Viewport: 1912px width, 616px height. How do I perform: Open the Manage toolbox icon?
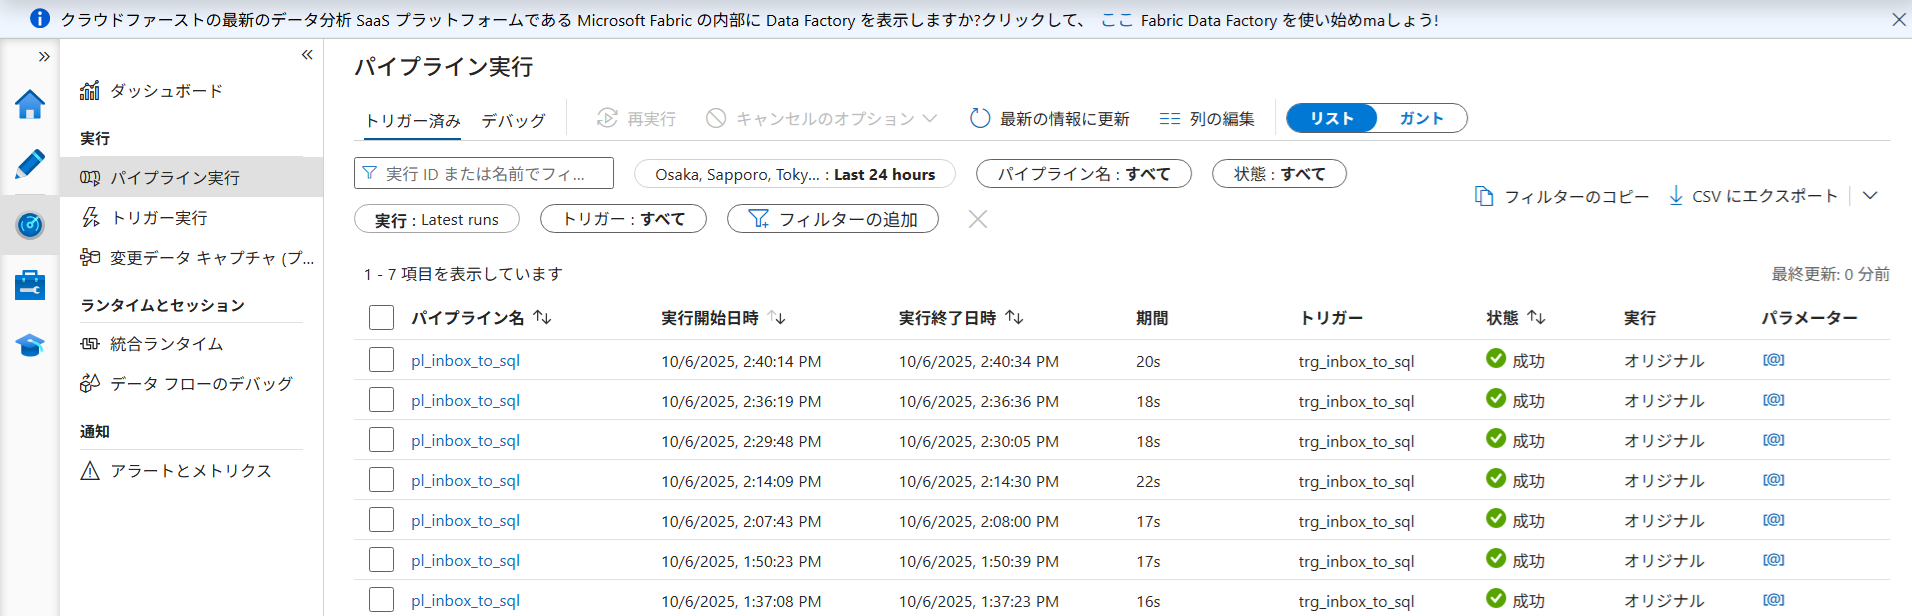30,285
